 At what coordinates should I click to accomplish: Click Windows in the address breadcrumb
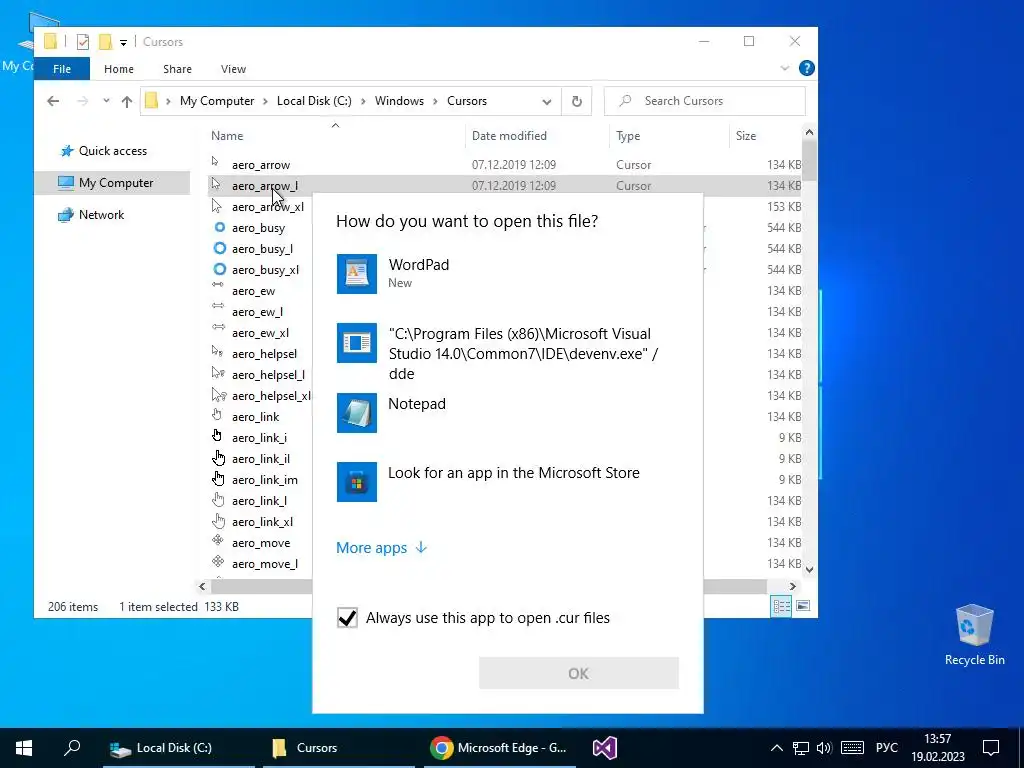[399, 101]
